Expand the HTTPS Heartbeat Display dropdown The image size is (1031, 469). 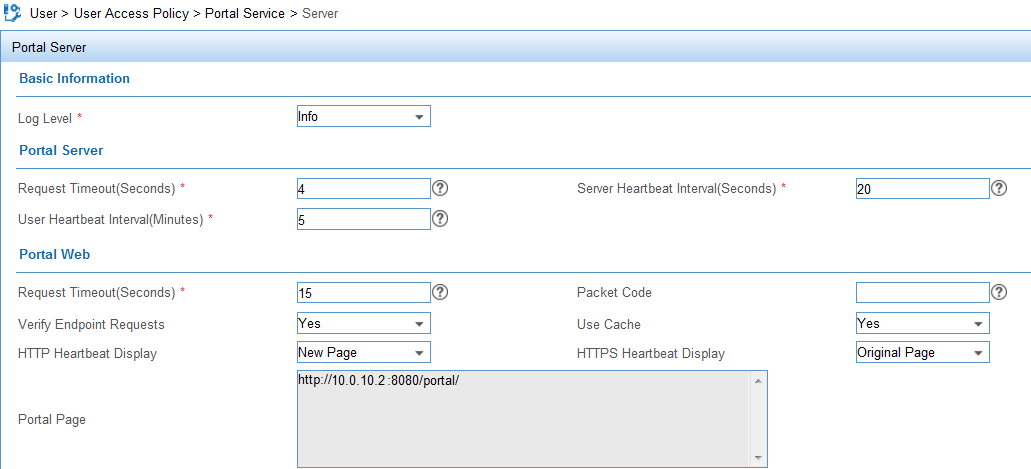click(923, 352)
